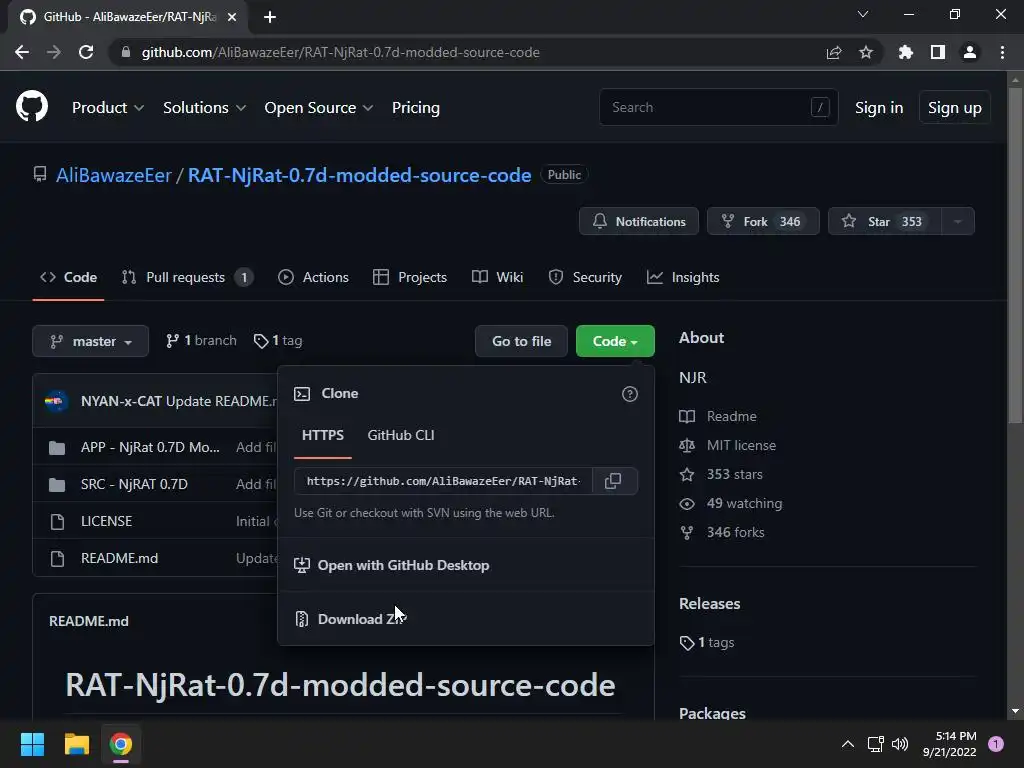Expand the Solutions menu
This screenshot has height=768, width=1024.
click(x=204, y=108)
